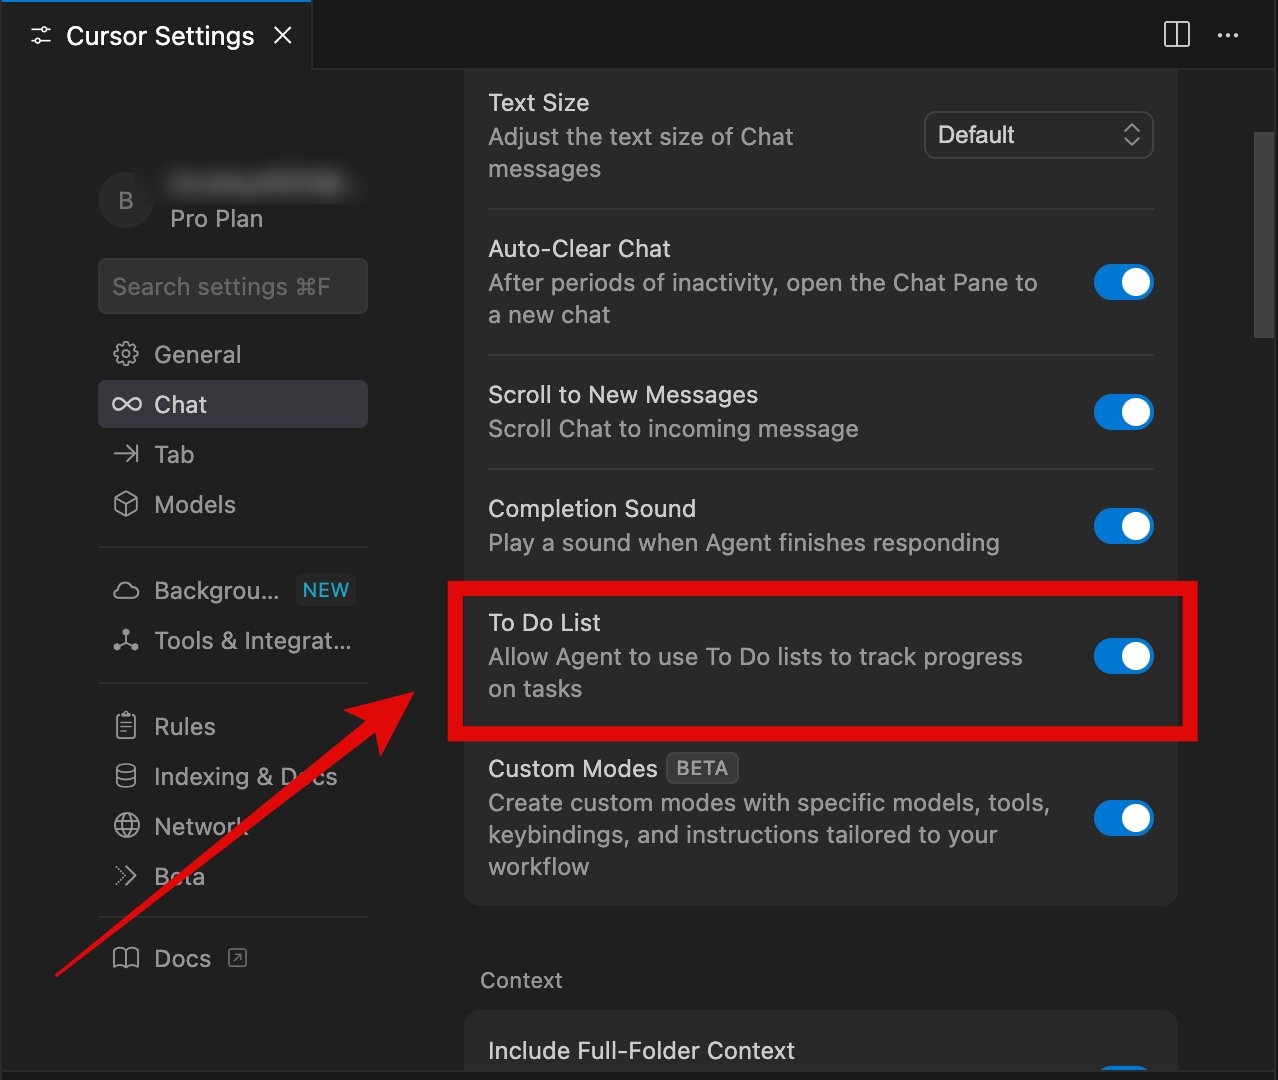This screenshot has height=1080, width=1278.
Task: Open the Text Size Default dropdown
Action: (1038, 135)
